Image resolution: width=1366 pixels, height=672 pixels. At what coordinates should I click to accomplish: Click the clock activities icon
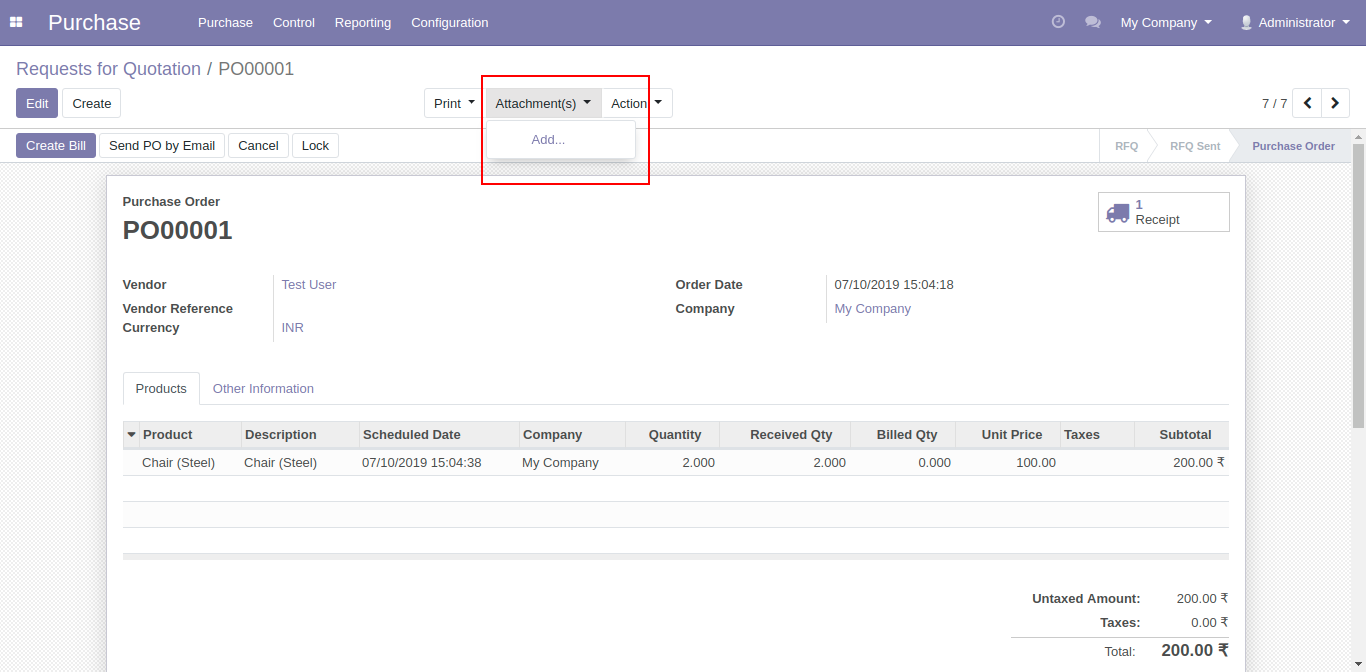tap(1058, 22)
